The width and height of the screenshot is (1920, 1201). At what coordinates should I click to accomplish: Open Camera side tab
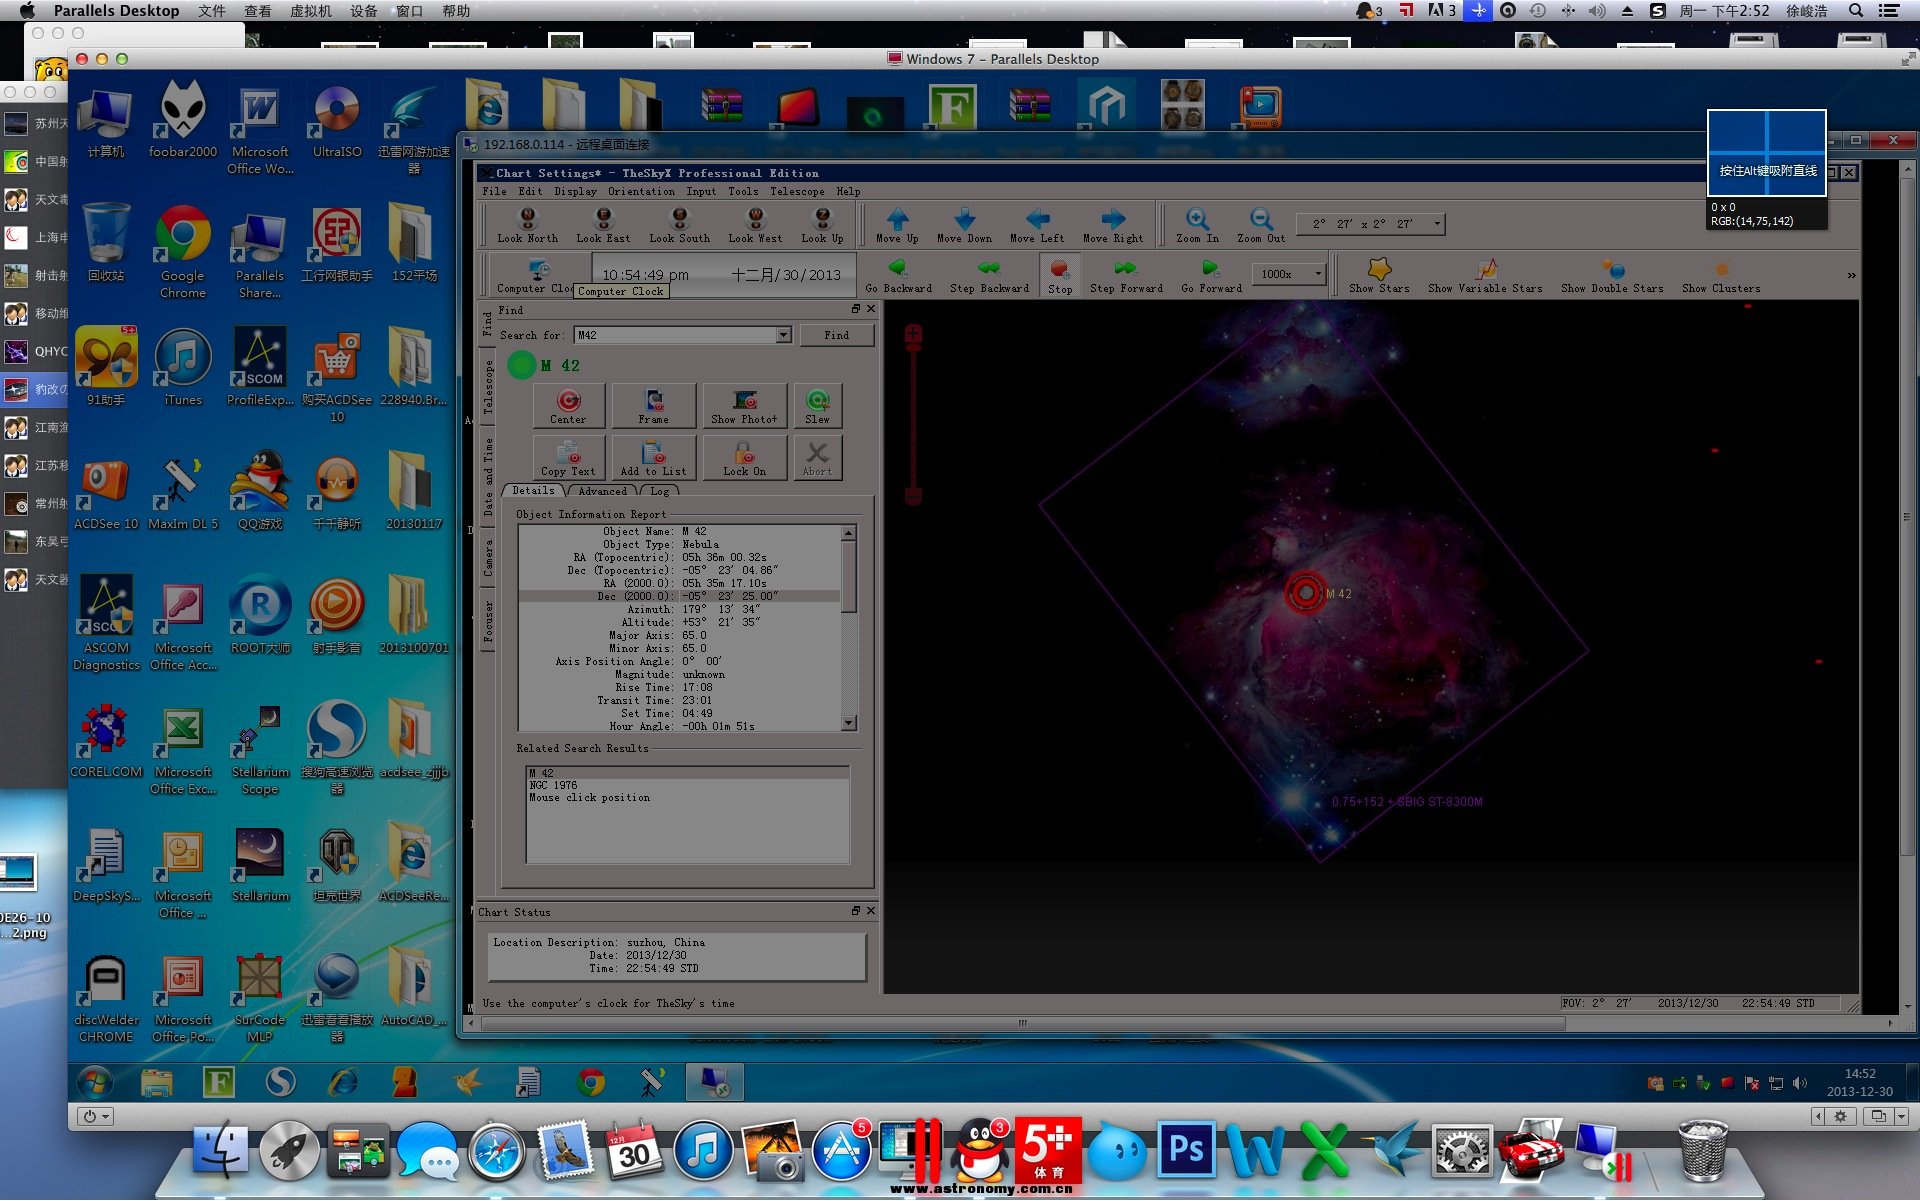click(x=488, y=557)
